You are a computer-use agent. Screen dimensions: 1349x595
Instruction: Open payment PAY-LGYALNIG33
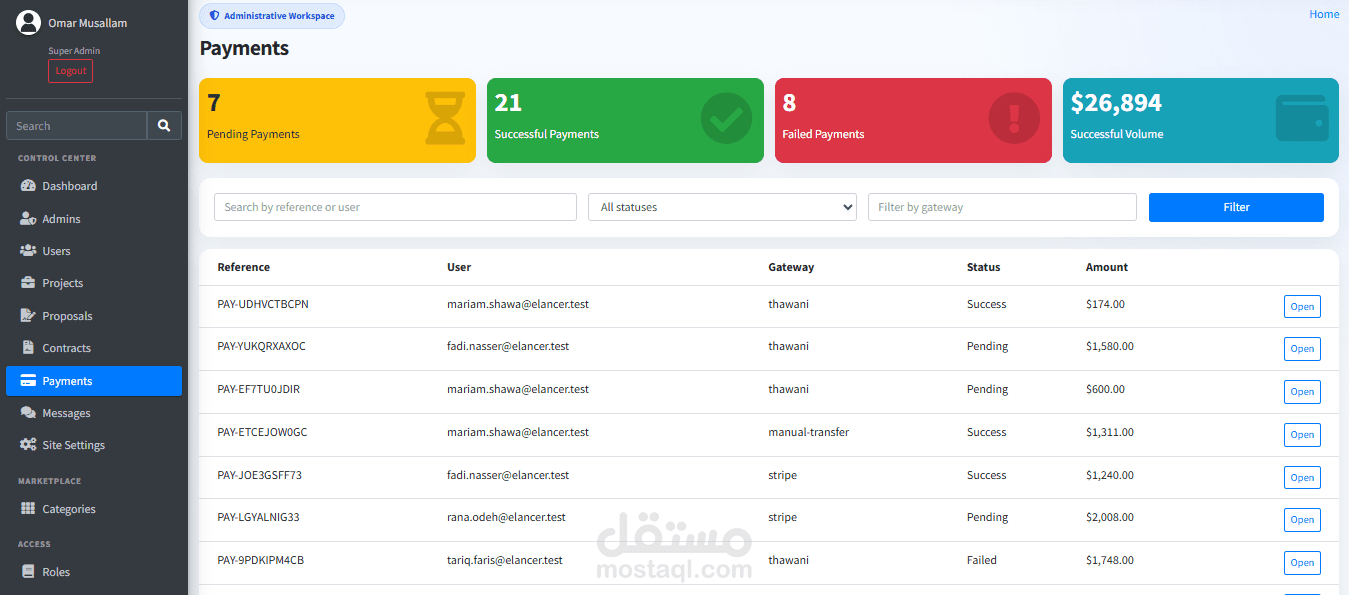pos(1302,520)
